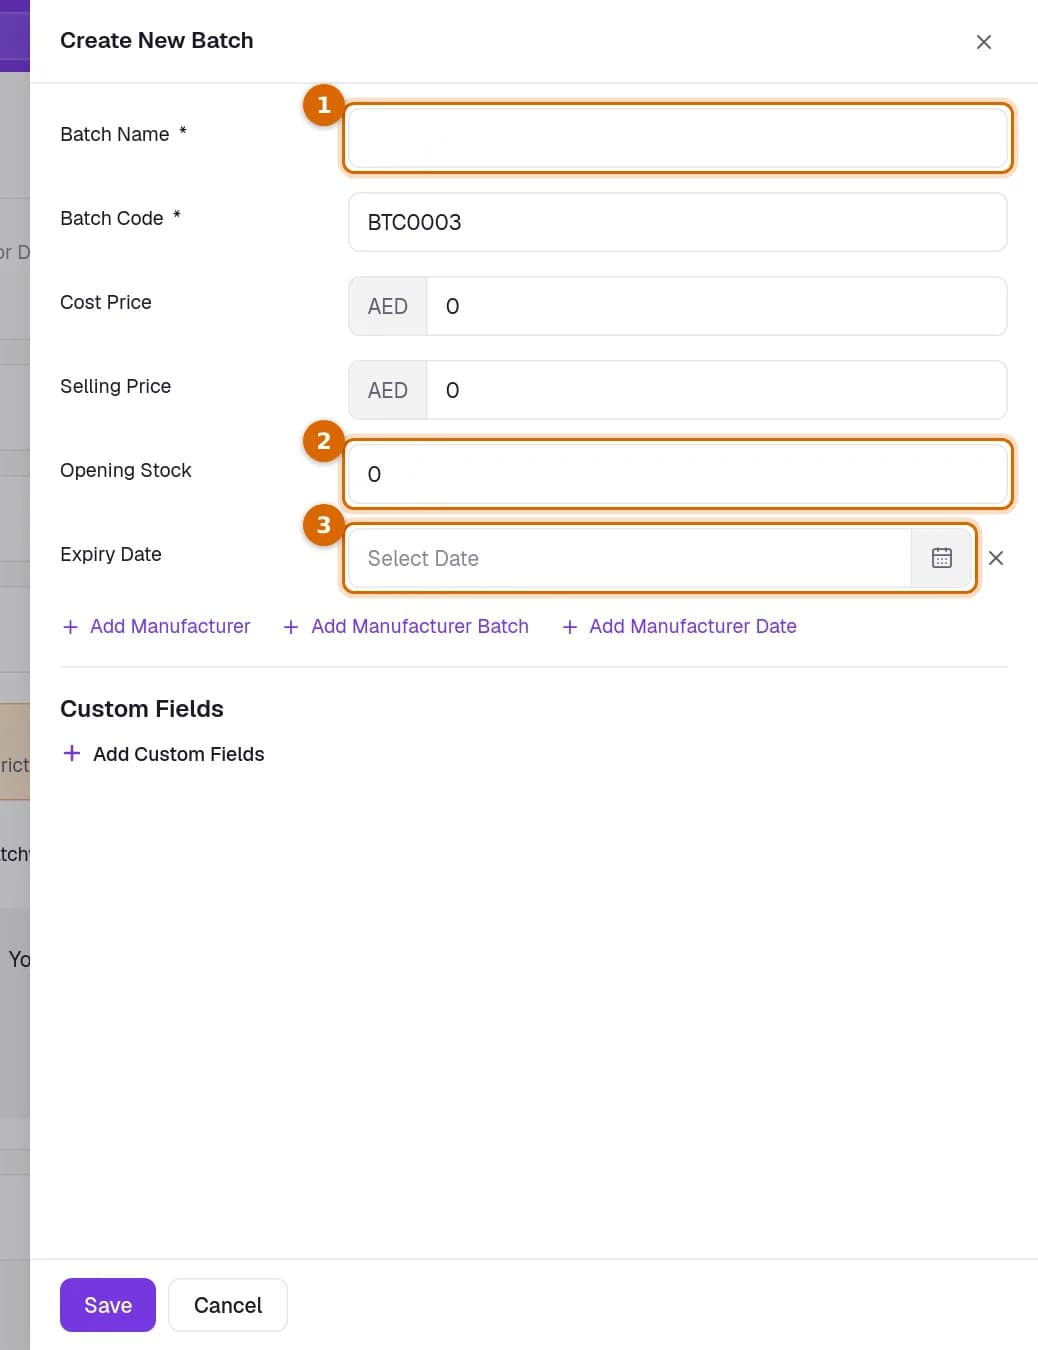The image size is (1038, 1350).
Task: Click the Cost Price amount field
Action: [x=717, y=306]
